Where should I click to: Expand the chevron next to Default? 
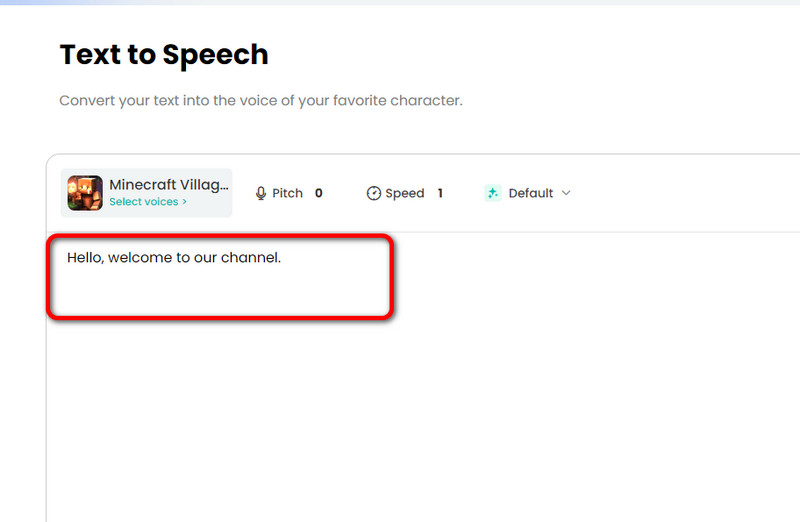(566, 193)
